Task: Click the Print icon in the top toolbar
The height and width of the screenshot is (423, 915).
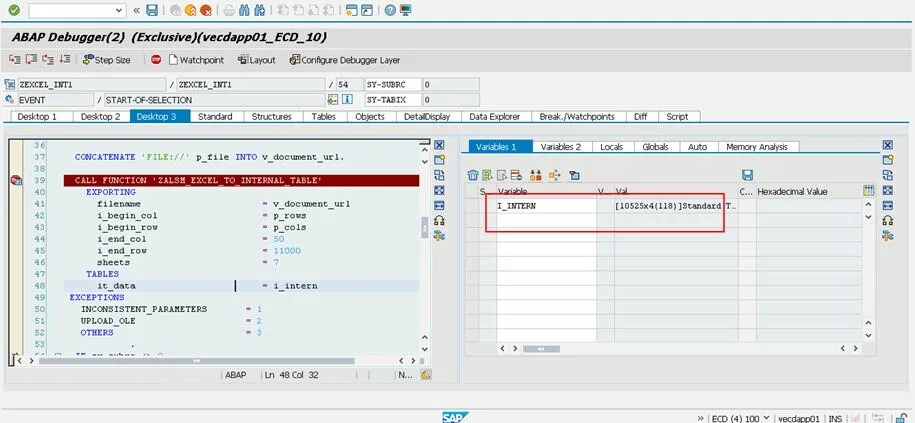Action: [229, 10]
